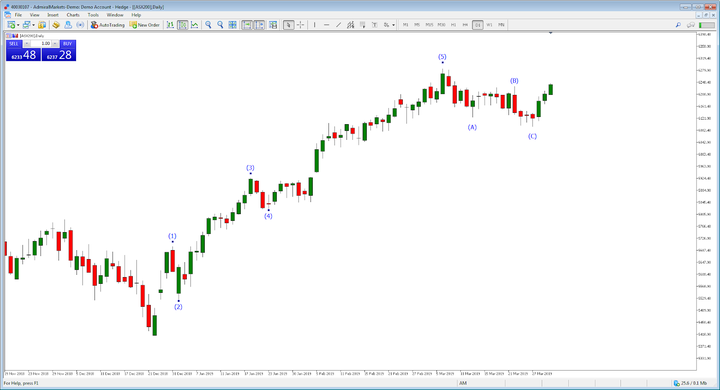Toggle the Data Window icon
The width and height of the screenshot is (720, 390).
56,25
